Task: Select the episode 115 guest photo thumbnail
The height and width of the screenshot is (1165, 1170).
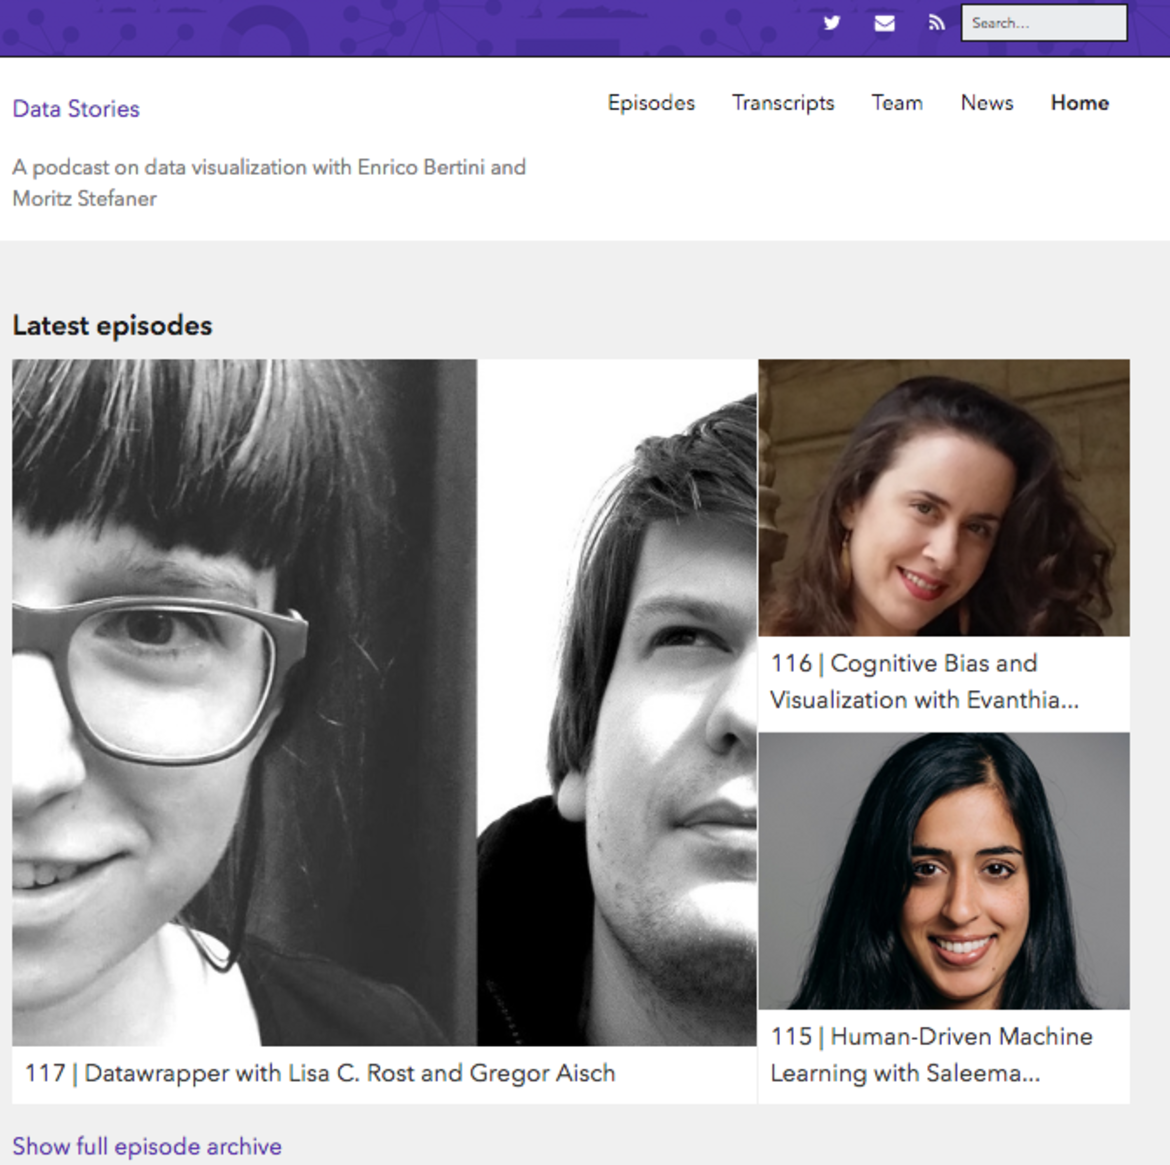Action: click(943, 871)
